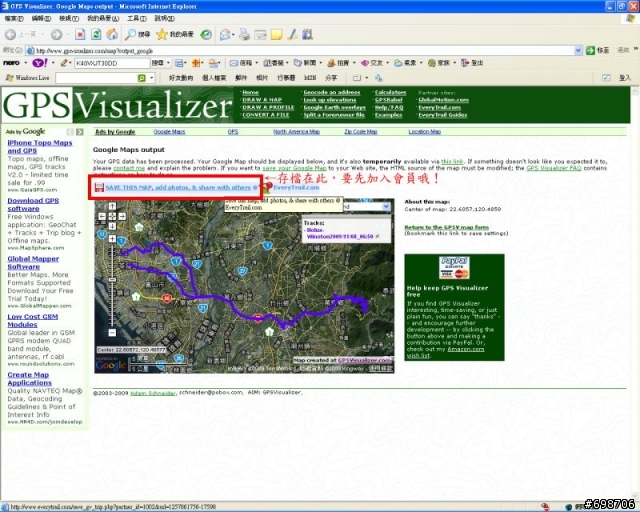Zoom in with the map plus button
640x512 pixels.
click(x=112, y=239)
